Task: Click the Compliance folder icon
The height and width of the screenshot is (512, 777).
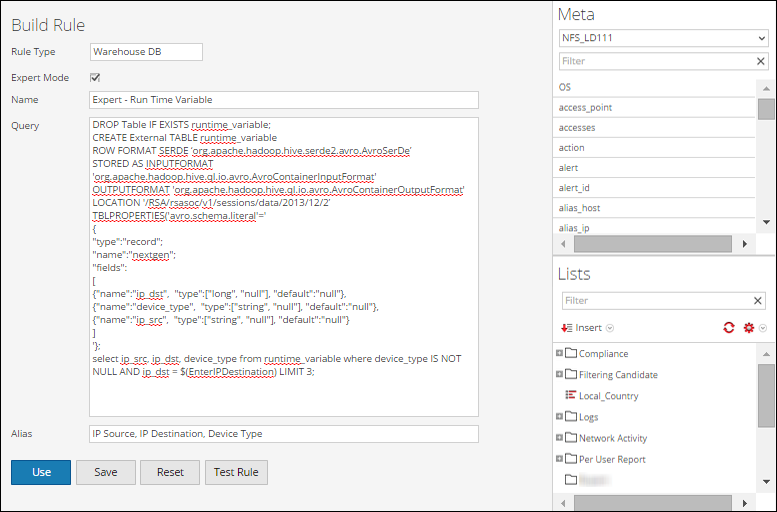Action: [x=571, y=353]
